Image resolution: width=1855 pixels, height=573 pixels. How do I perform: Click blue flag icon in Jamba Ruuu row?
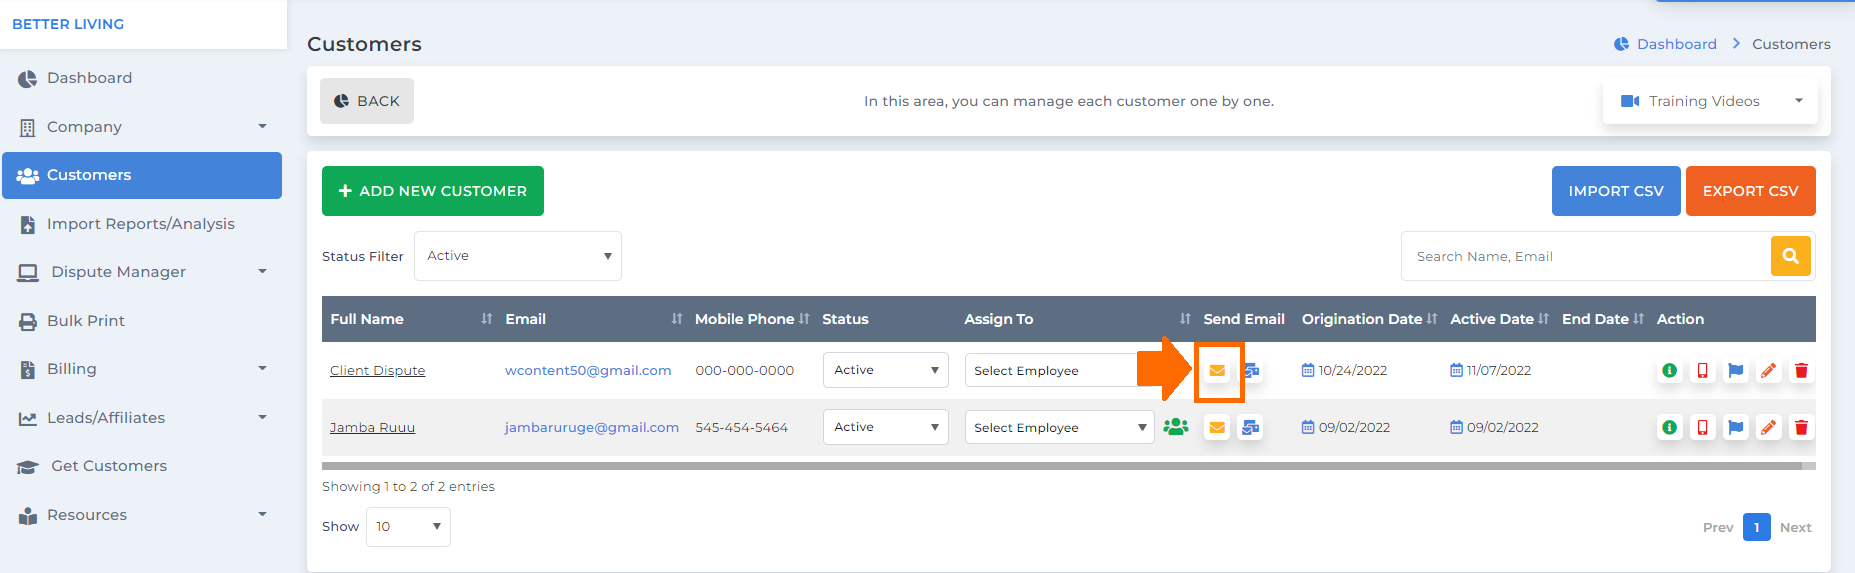pos(1735,428)
